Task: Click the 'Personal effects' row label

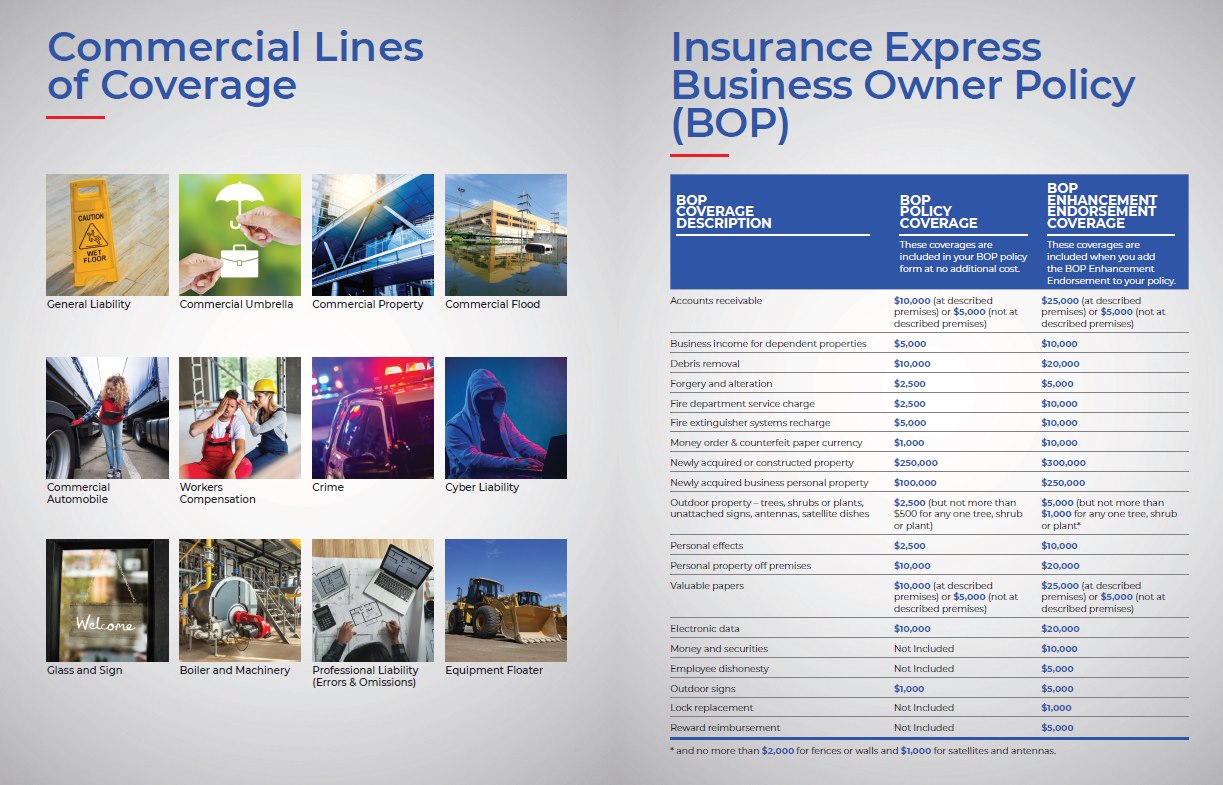Action: pyautogui.click(x=707, y=546)
